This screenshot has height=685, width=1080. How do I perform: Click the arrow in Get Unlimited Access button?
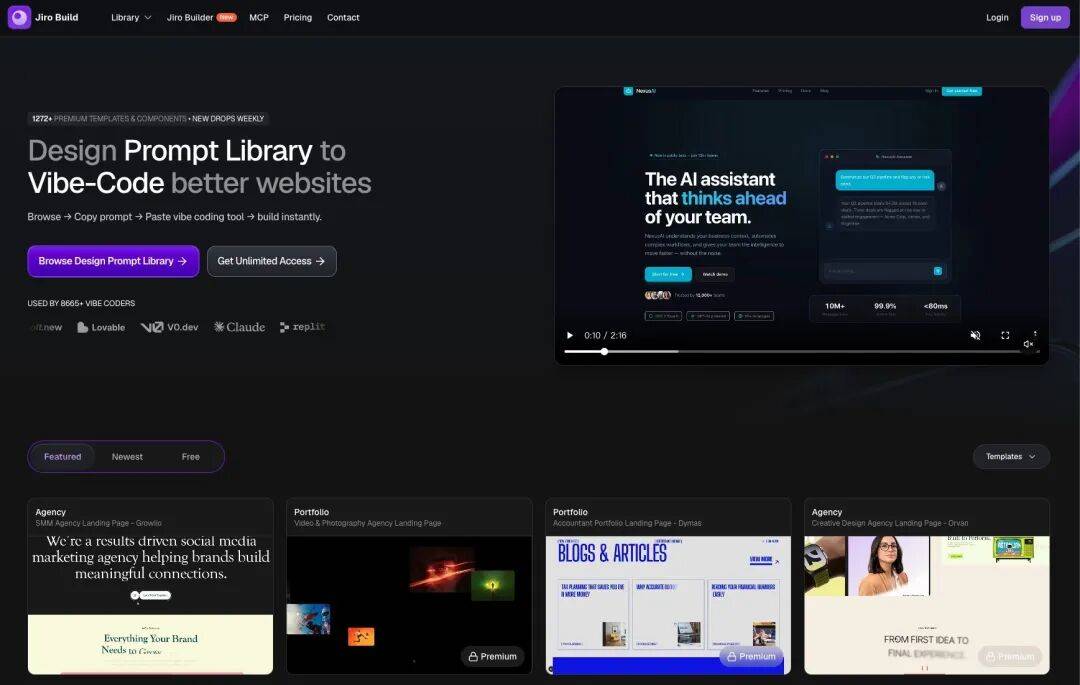click(x=320, y=262)
